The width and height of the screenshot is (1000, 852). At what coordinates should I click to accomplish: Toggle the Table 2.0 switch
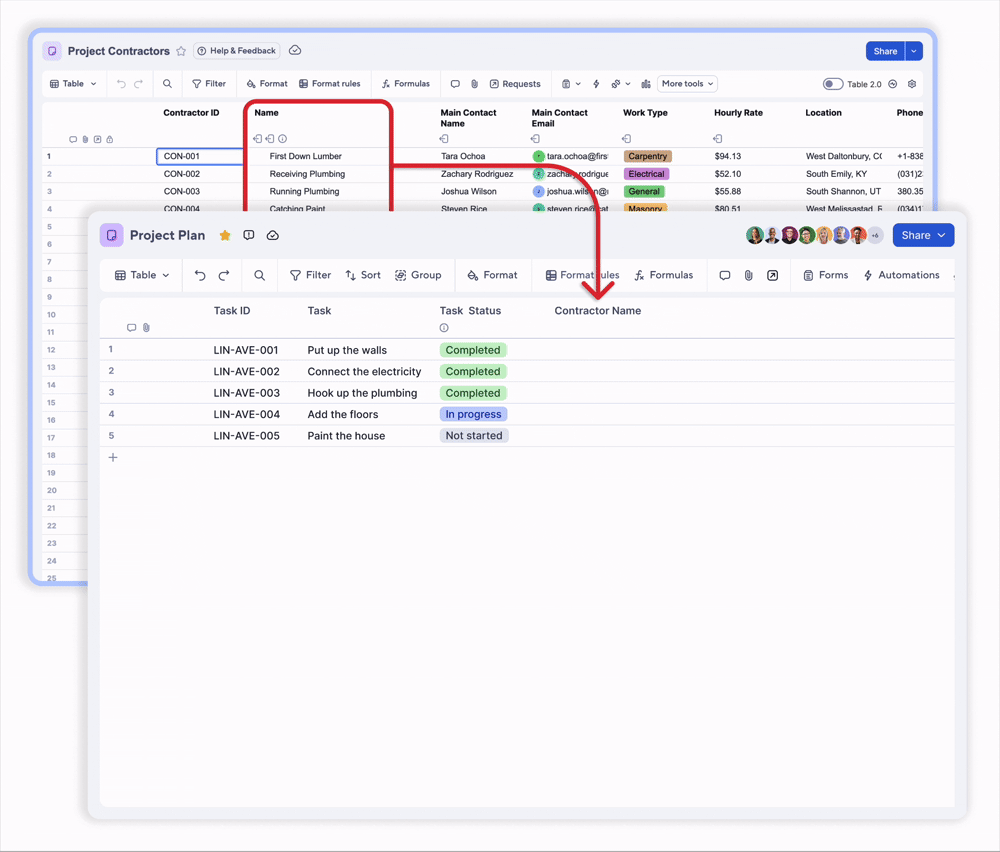pyautogui.click(x=833, y=84)
